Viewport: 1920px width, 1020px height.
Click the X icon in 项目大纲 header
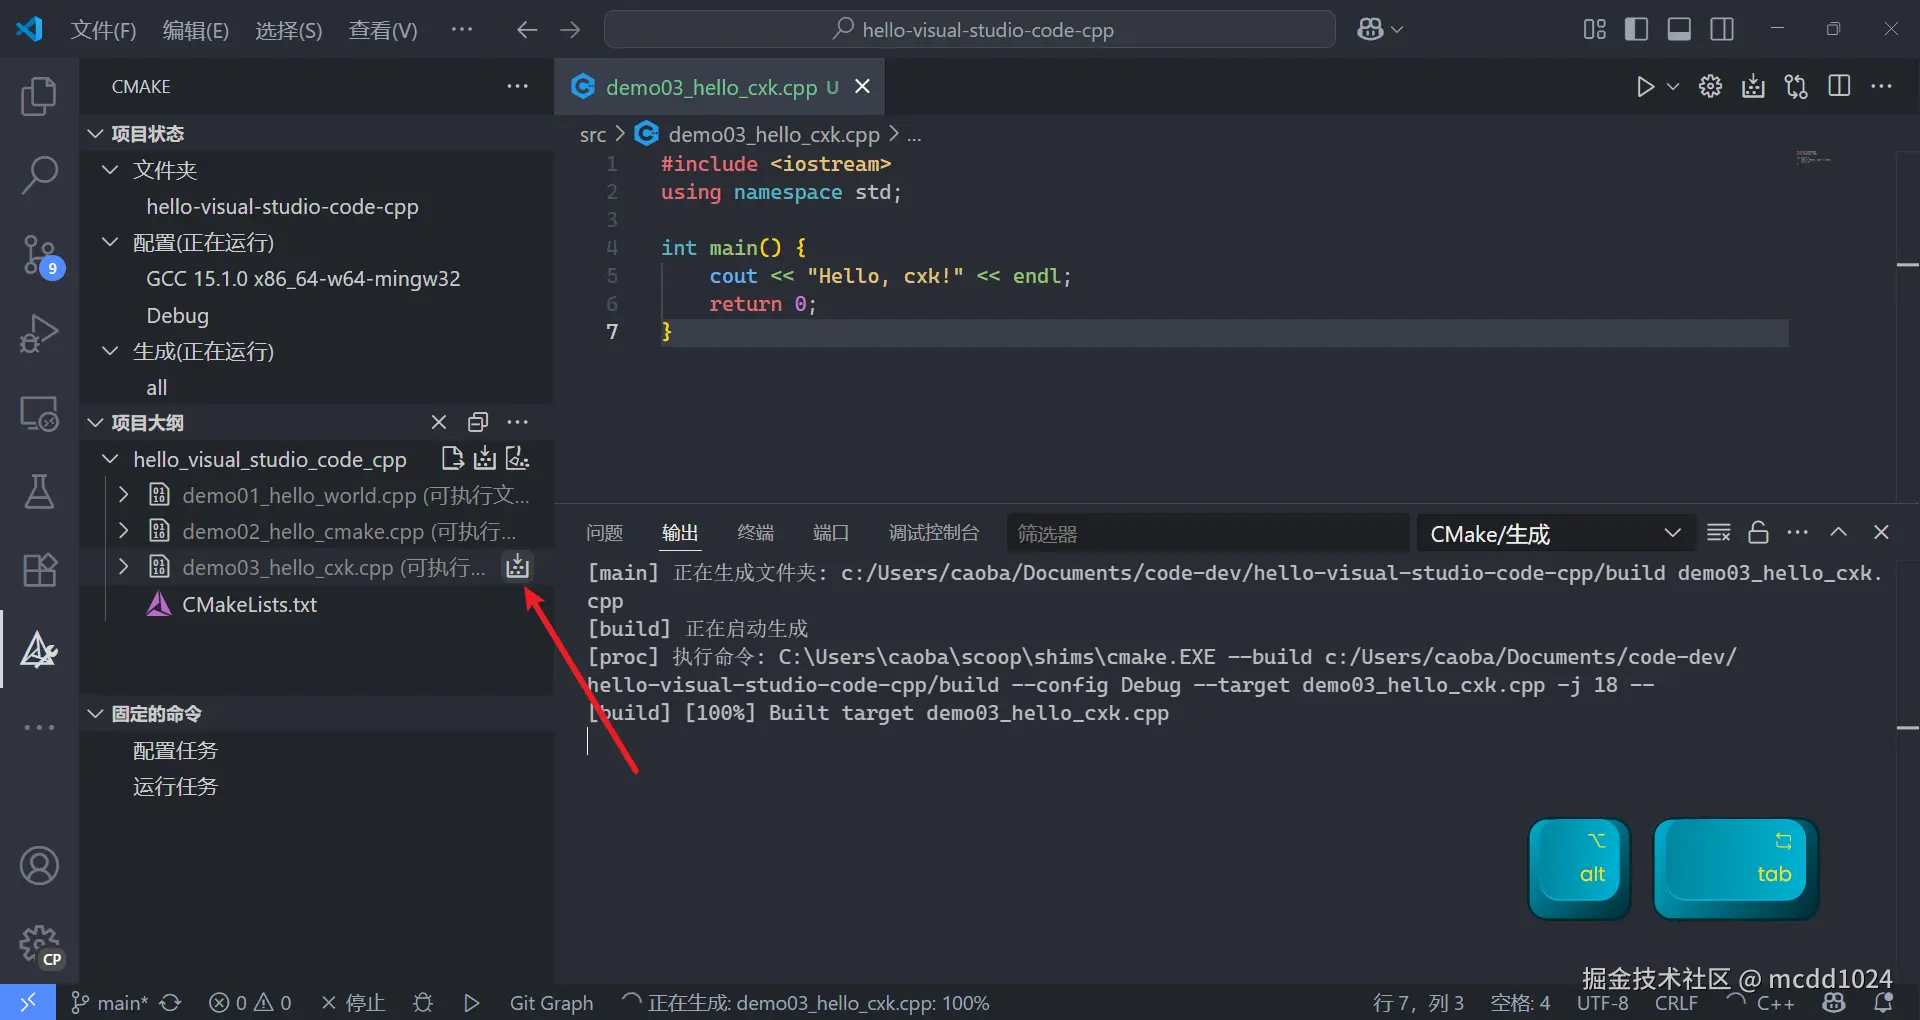(x=438, y=422)
